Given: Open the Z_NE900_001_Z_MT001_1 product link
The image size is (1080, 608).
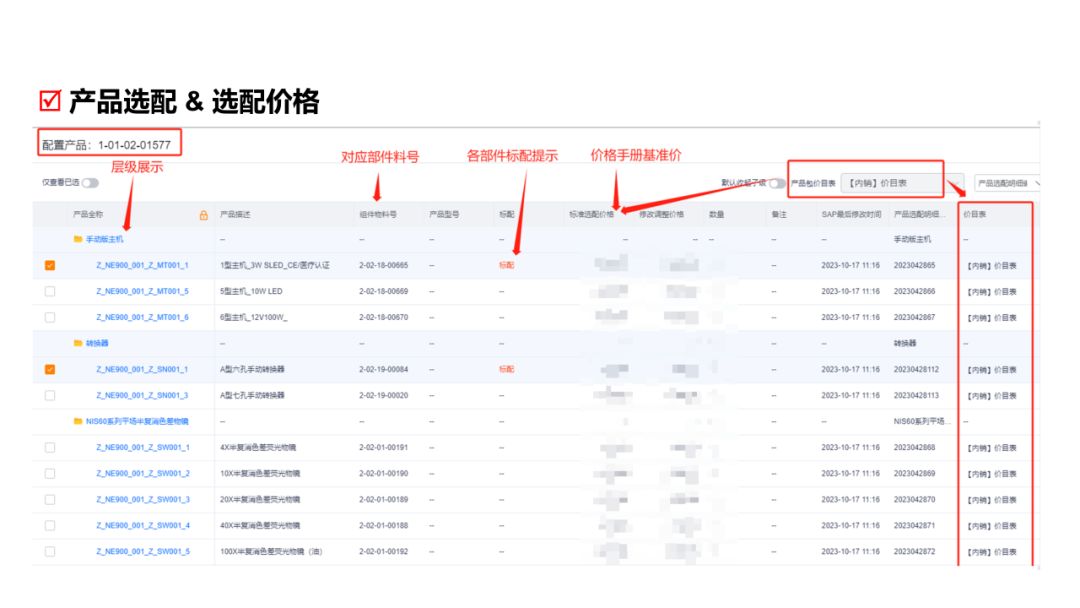Looking at the screenshot, I should click(x=142, y=265).
